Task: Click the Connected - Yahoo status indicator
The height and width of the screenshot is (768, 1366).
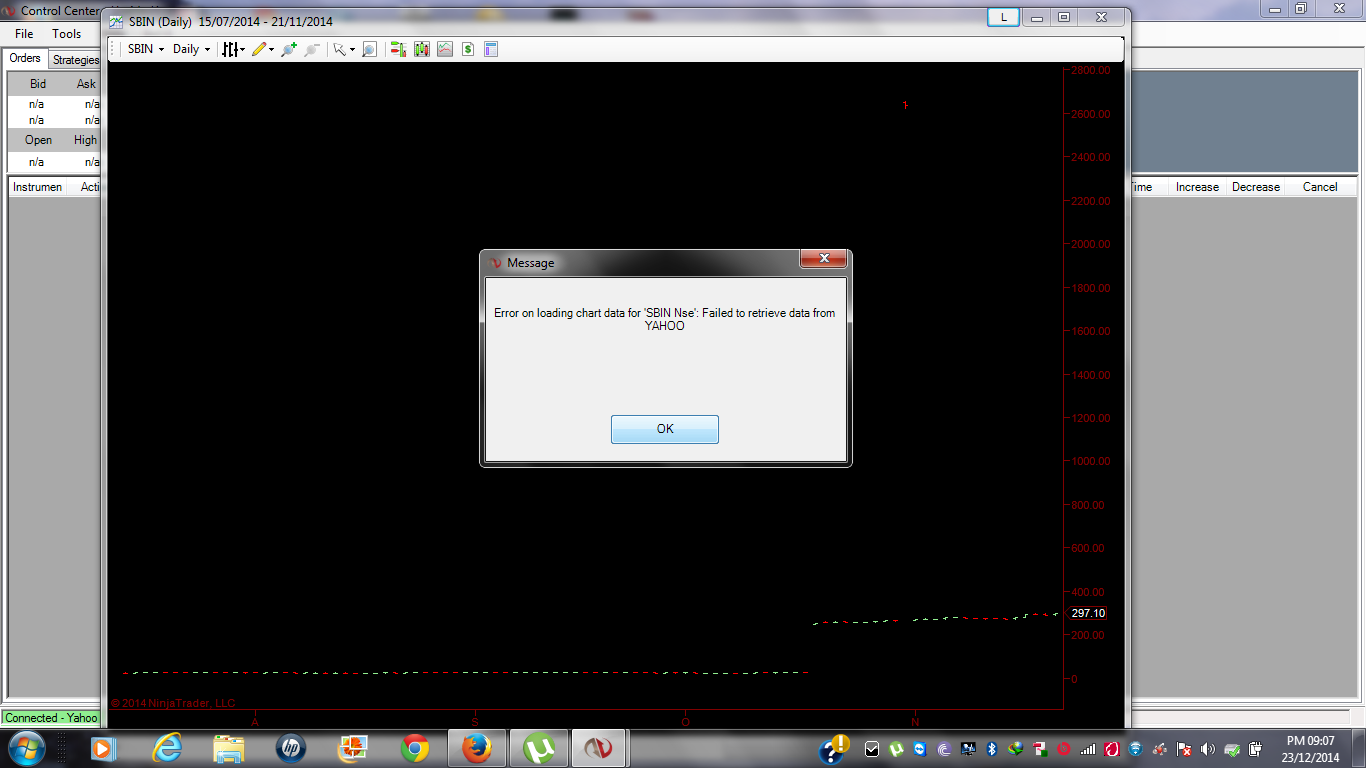Action: coord(52,718)
